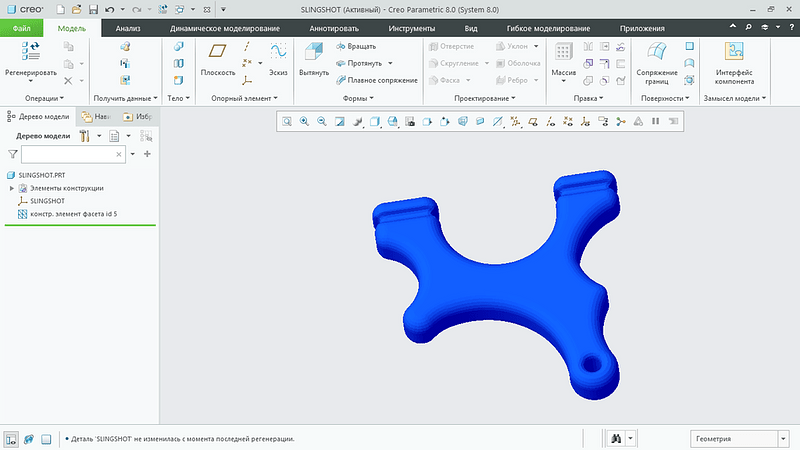Expand the Правка group dropdown
This screenshot has width=800, height=450.
point(588,98)
